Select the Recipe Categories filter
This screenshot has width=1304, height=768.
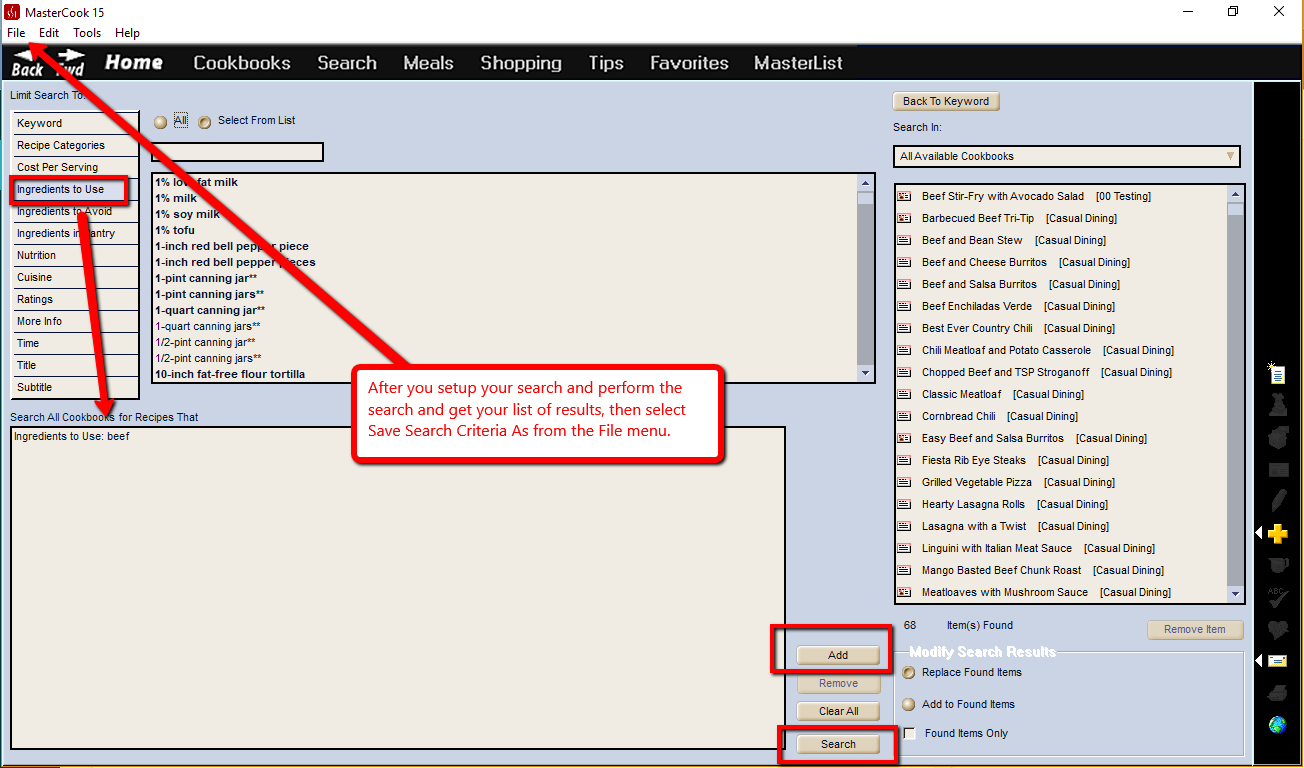point(75,145)
